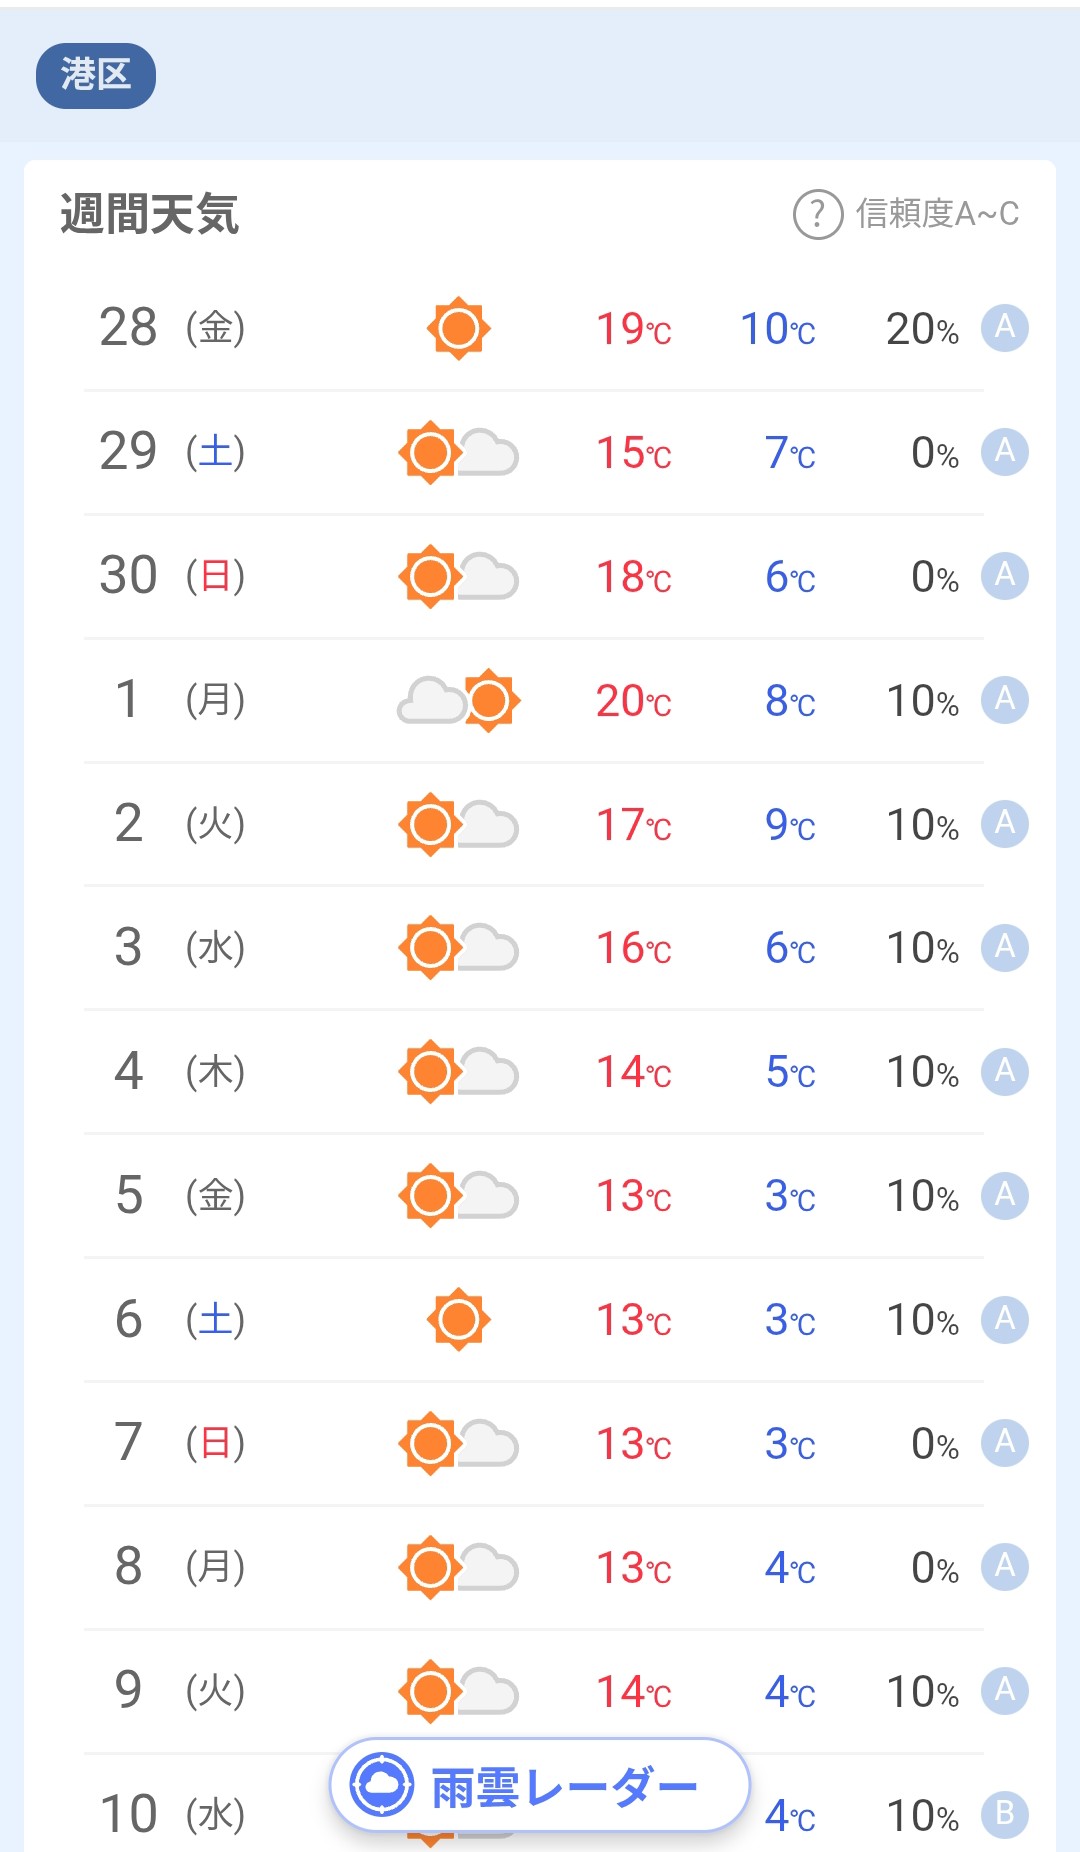Image resolution: width=1080 pixels, height=1852 pixels.
Task: Open the 雨雲レーダー rain radar button
Action: click(x=540, y=1786)
